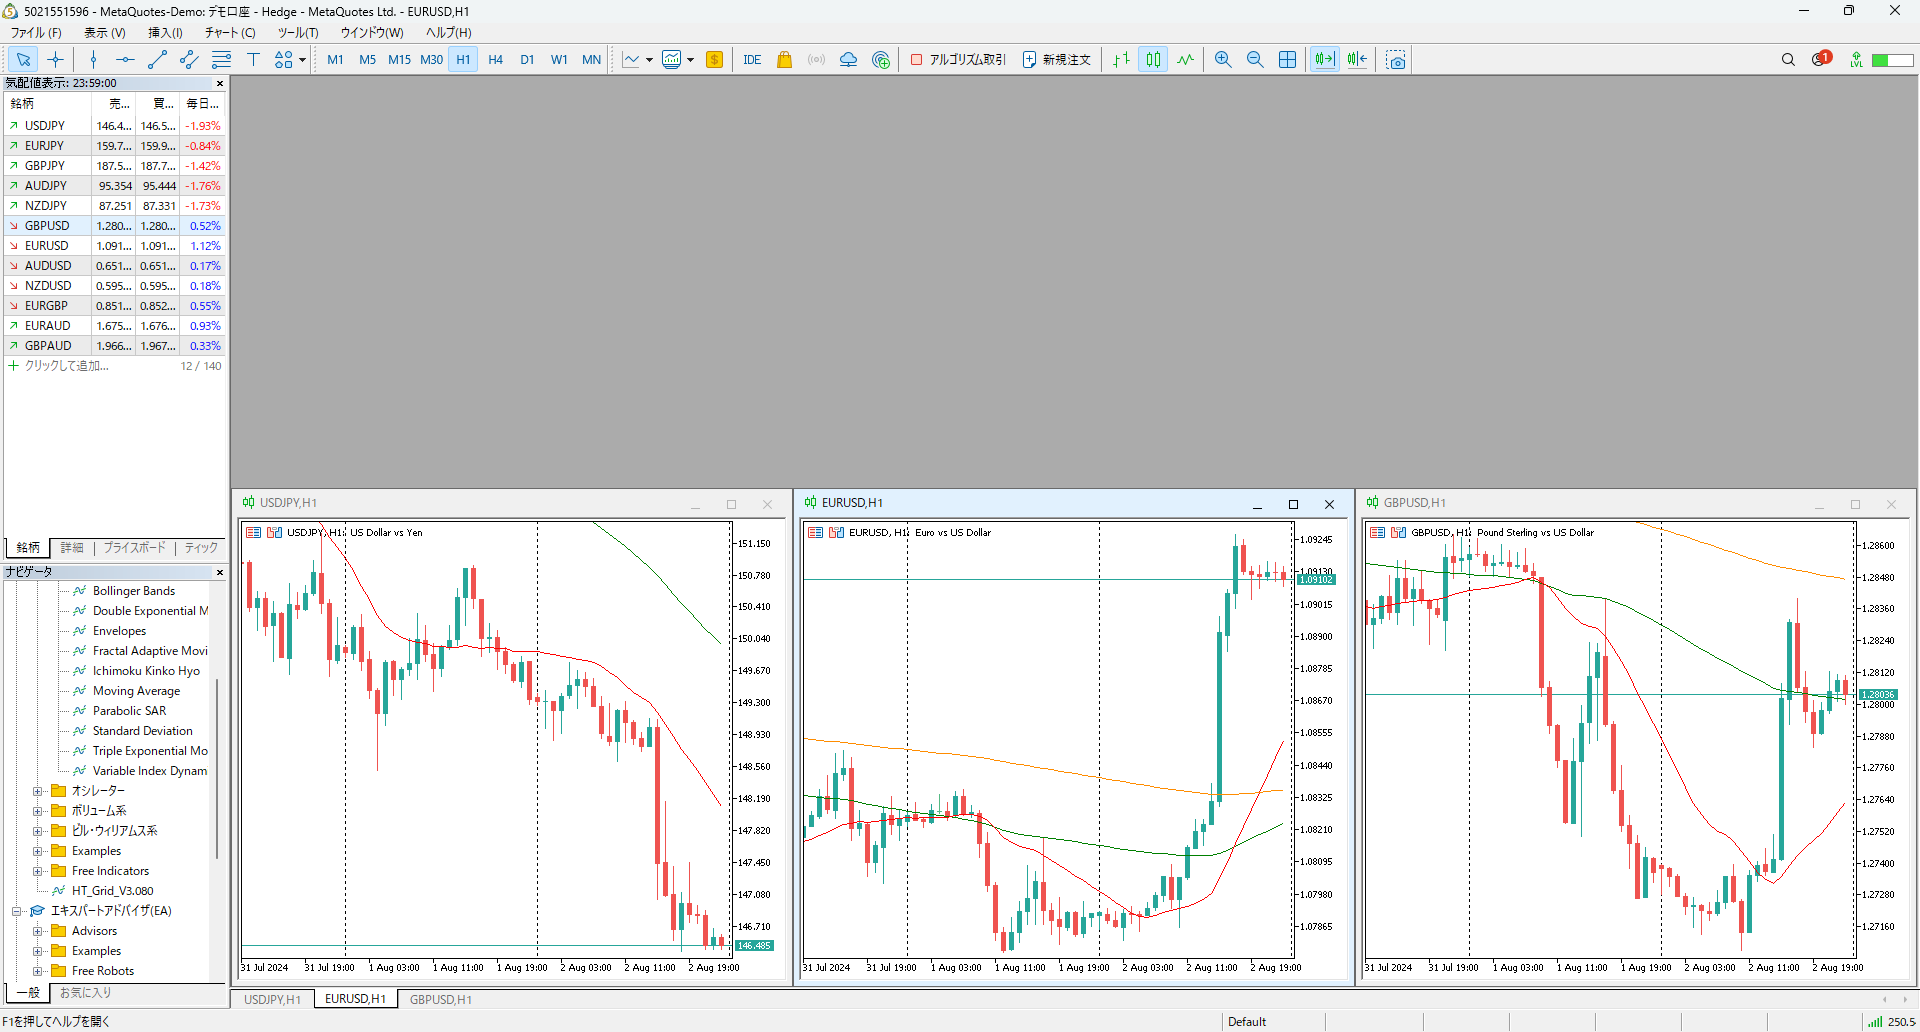Switch chart to candlestick display mode
1920x1032 pixels.
(x=1153, y=60)
